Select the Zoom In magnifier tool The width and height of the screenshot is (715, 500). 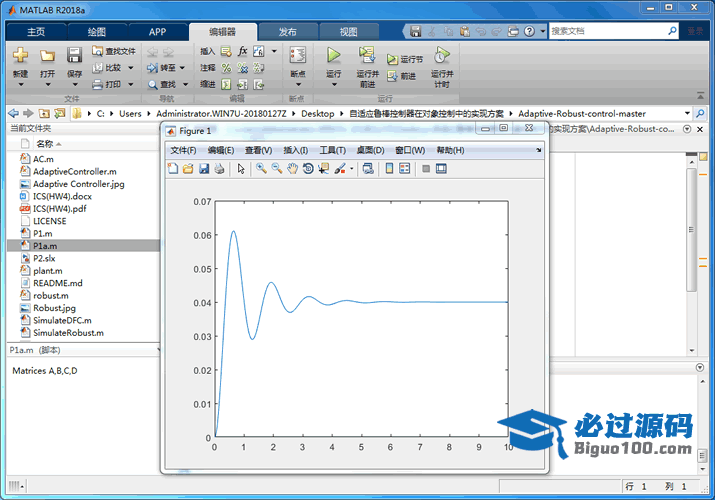point(261,169)
